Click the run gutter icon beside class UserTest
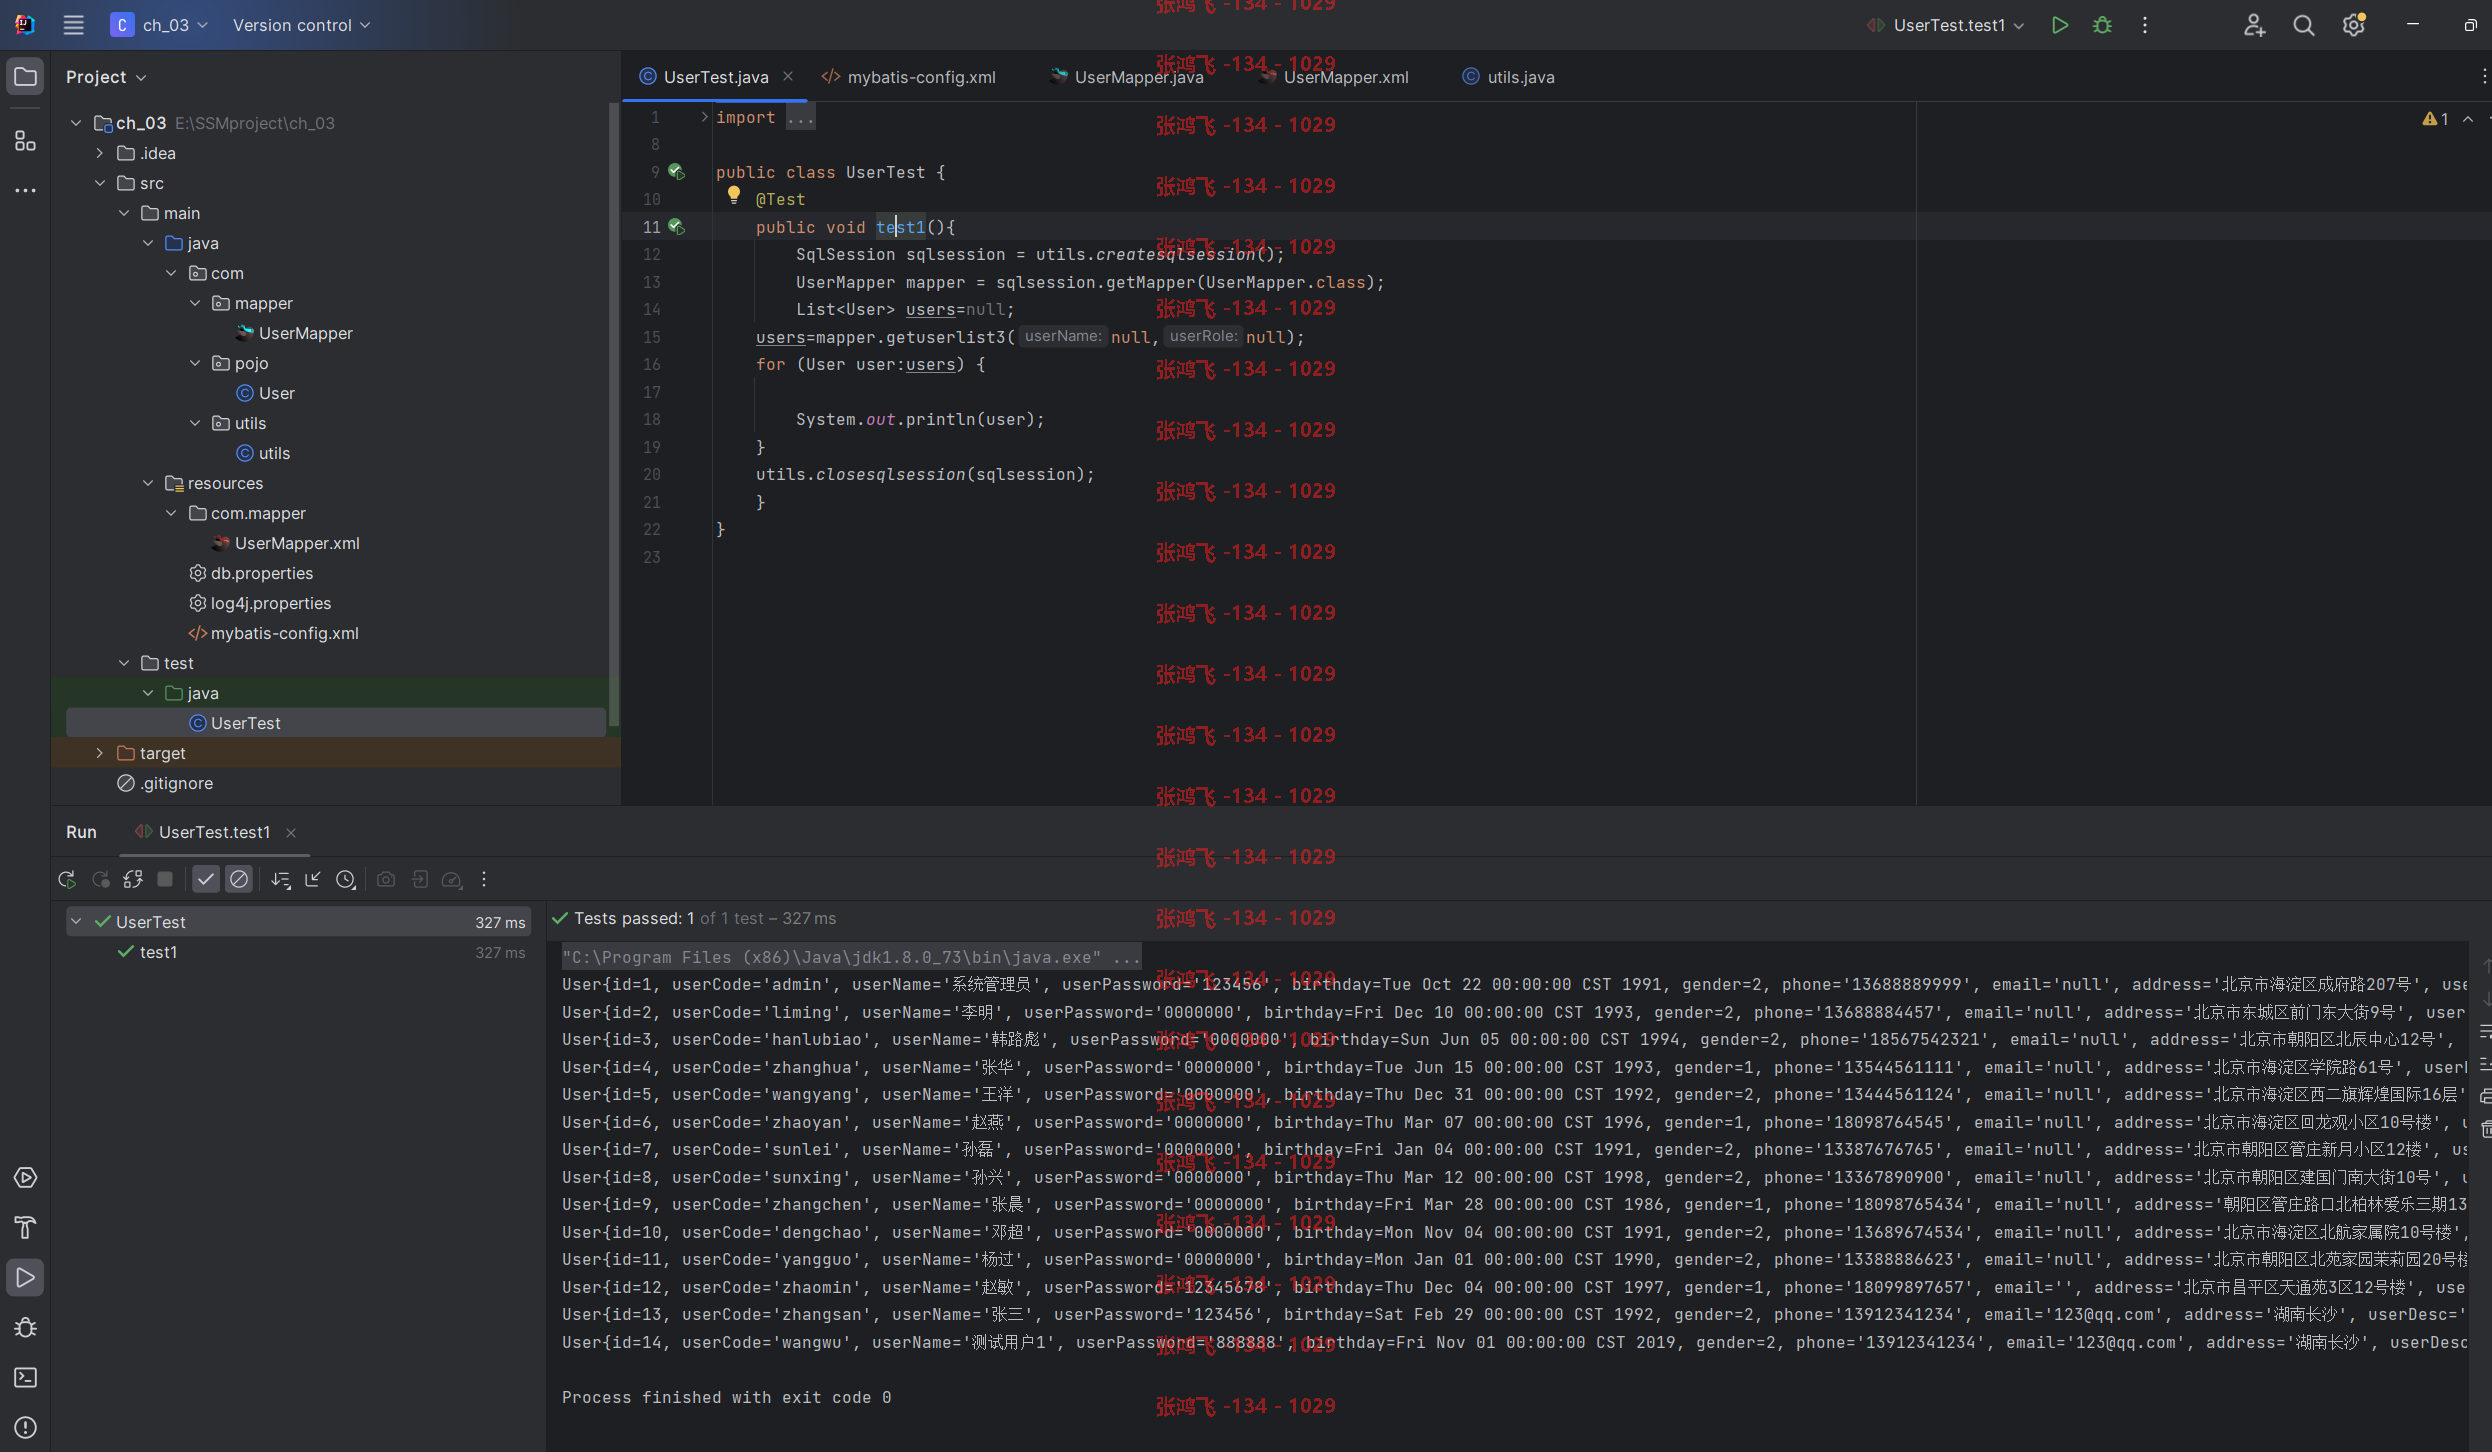This screenshot has height=1452, width=2492. coord(677,172)
